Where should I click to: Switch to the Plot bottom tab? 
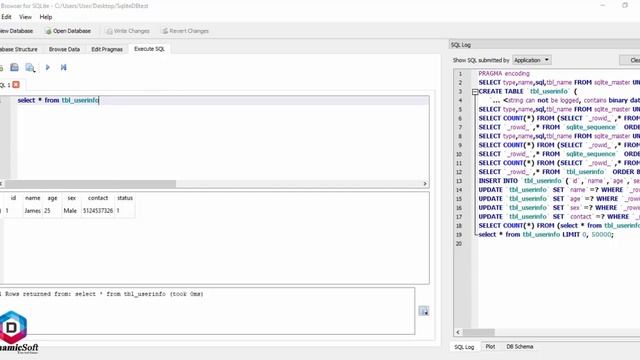[x=490, y=347]
